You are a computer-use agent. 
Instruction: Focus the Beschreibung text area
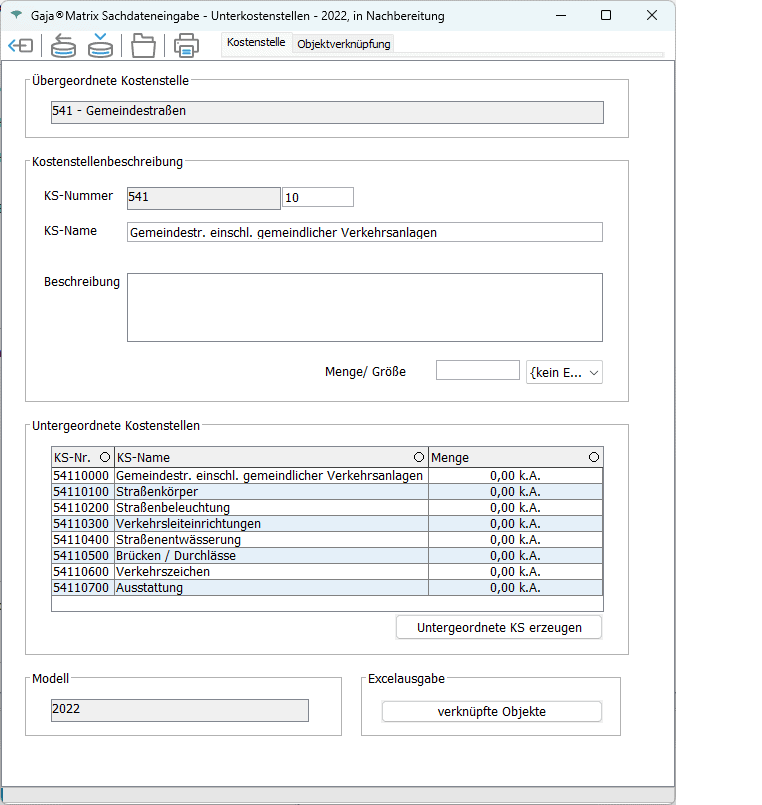[365, 307]
